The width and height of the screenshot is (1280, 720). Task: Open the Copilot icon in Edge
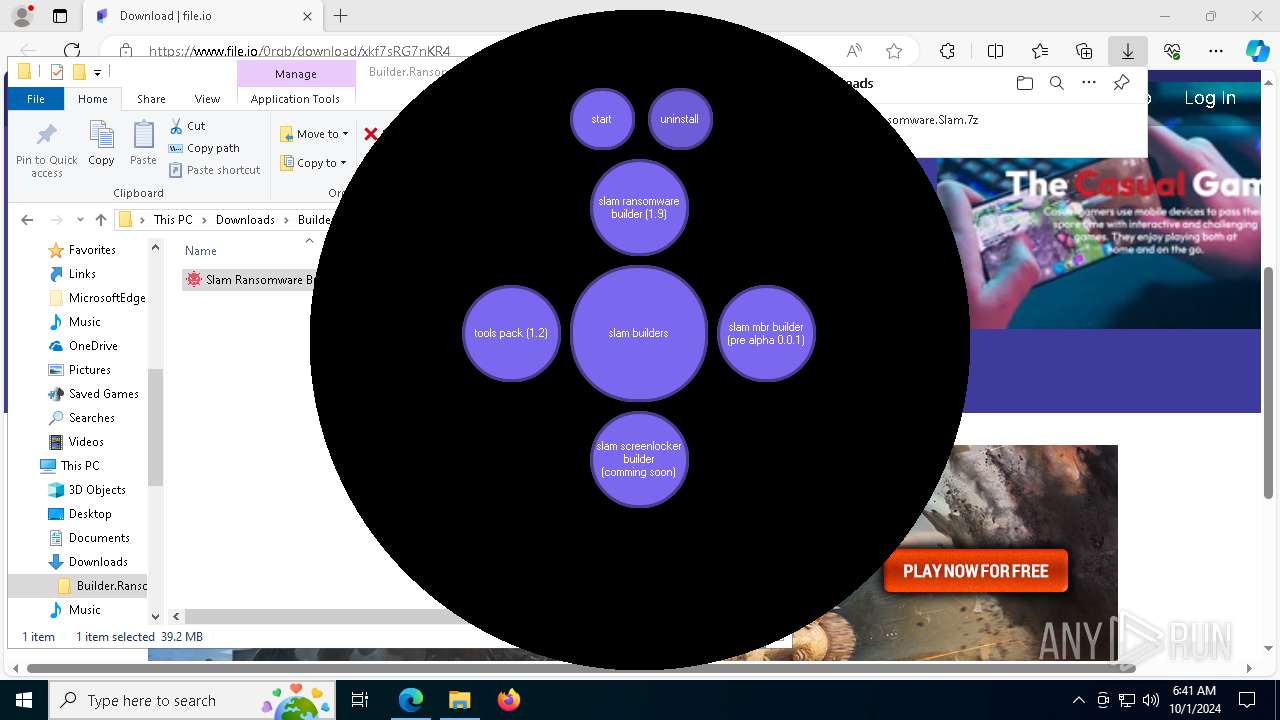(1257, 51)
